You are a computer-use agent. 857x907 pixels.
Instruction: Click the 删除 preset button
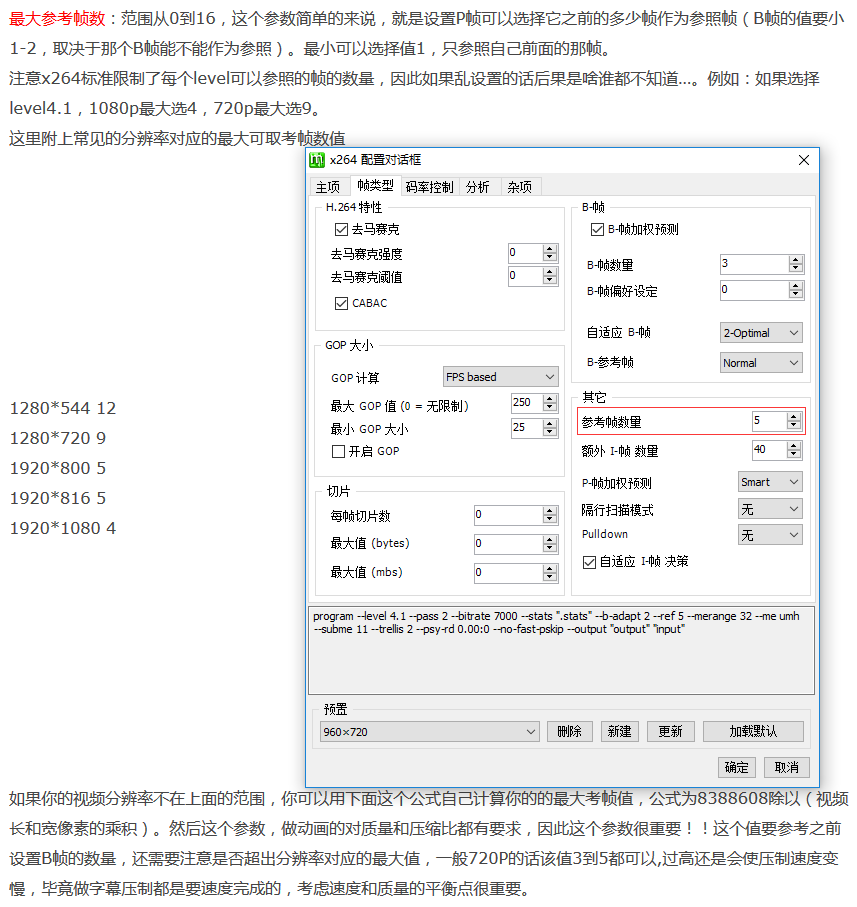tap(570, 731)
